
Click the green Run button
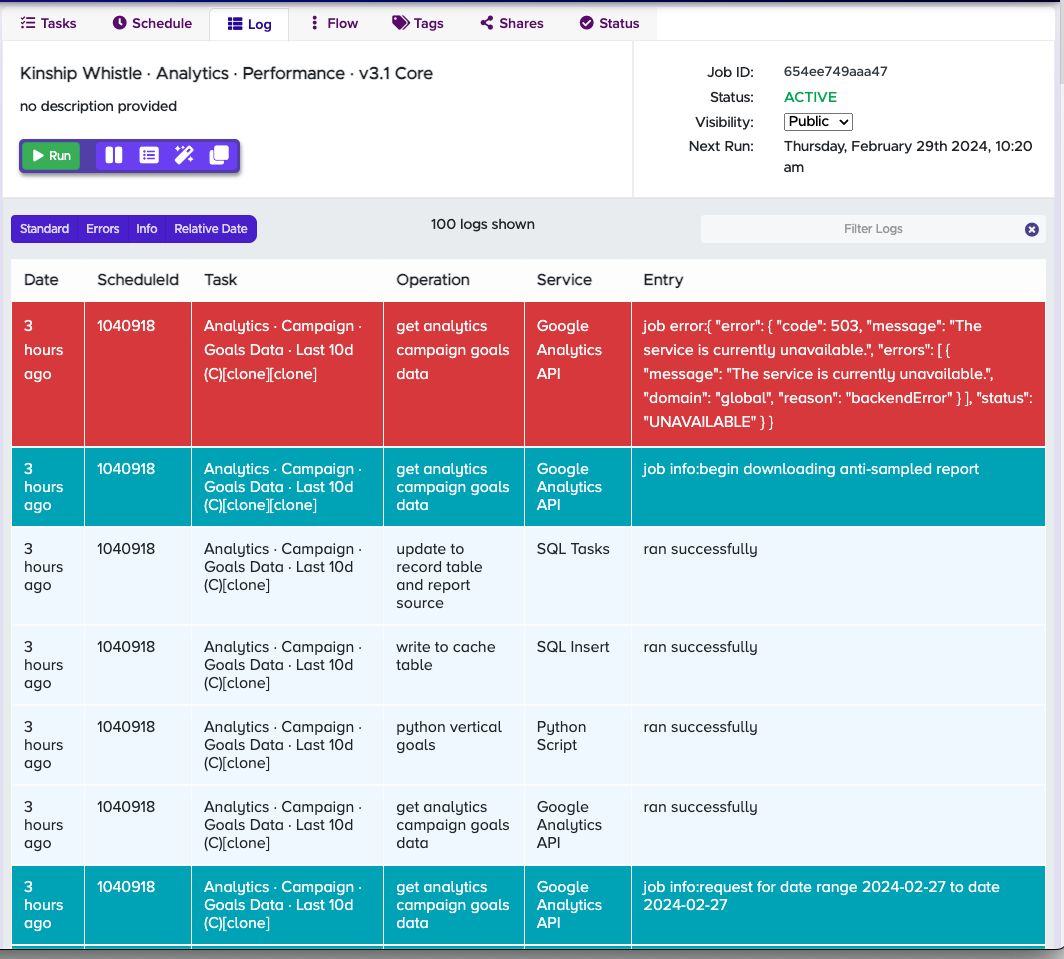(52, 155)
